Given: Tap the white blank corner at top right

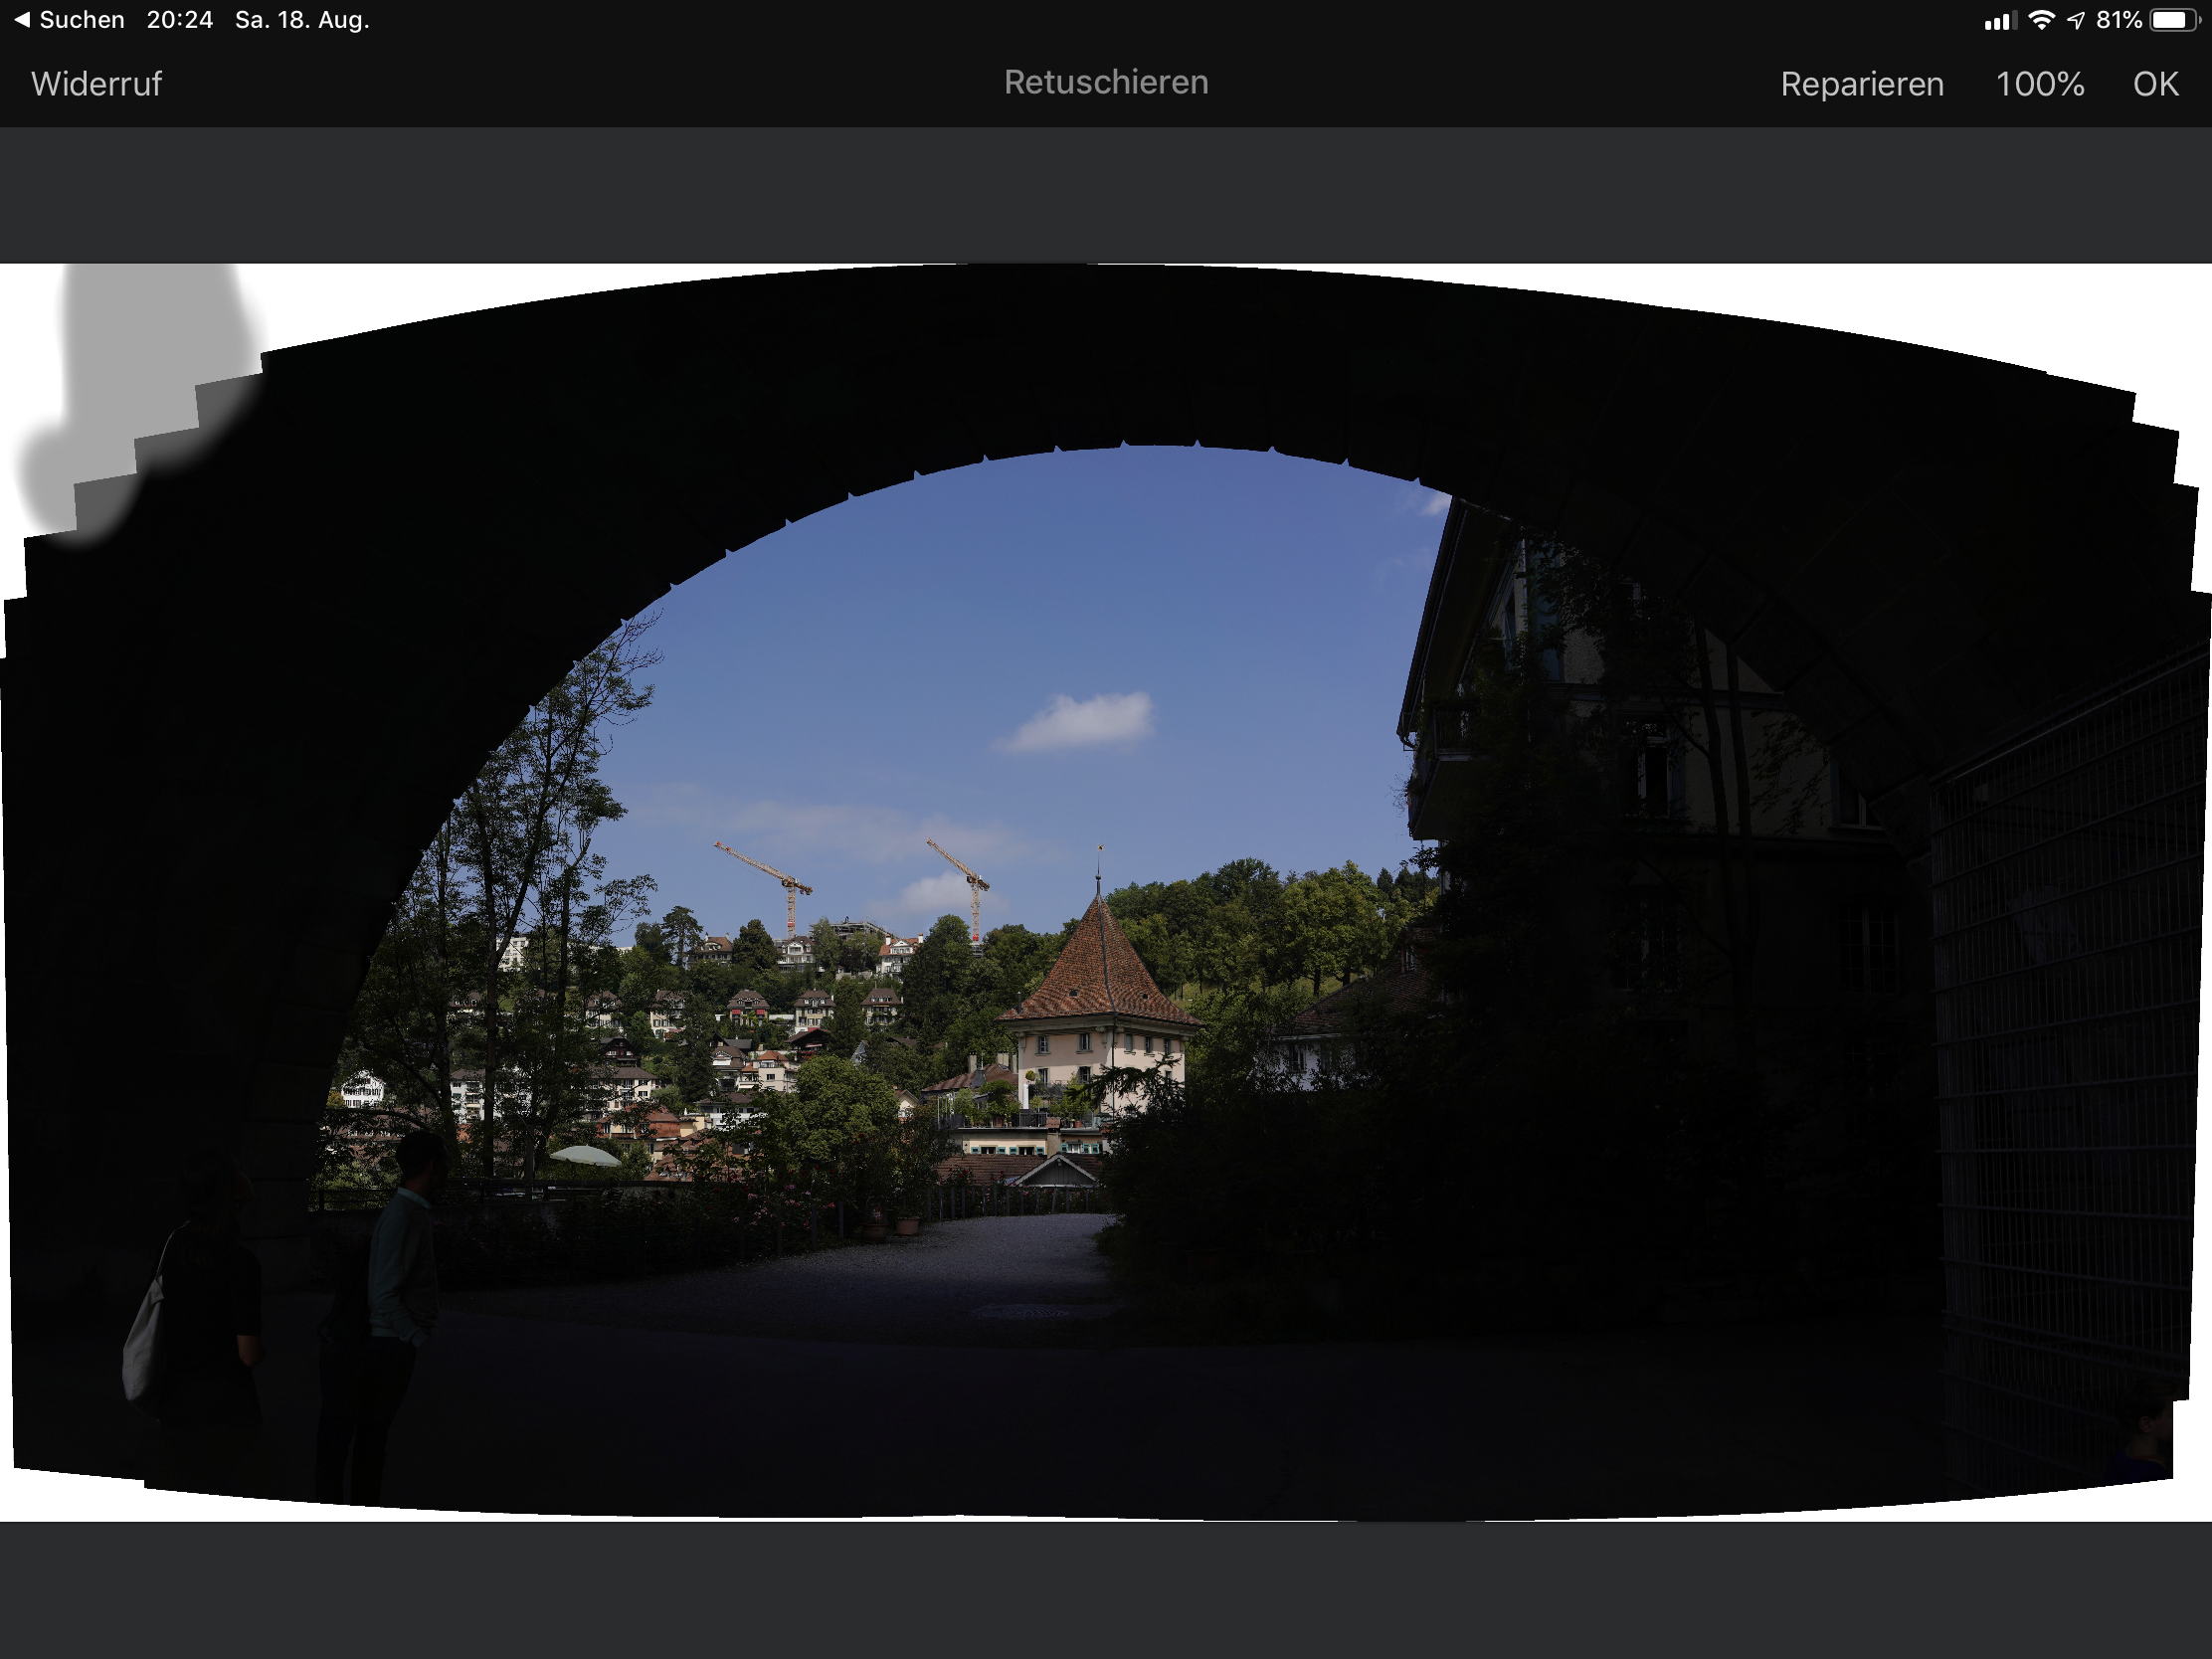Looking at the screenshot, I should 2150,320.
